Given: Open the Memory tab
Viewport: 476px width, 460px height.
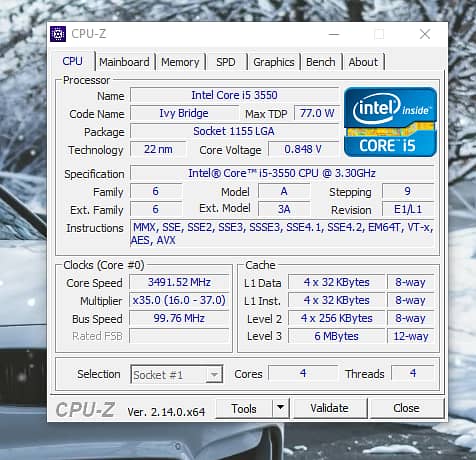Looking at the screenshot, I should coord(180,62).
